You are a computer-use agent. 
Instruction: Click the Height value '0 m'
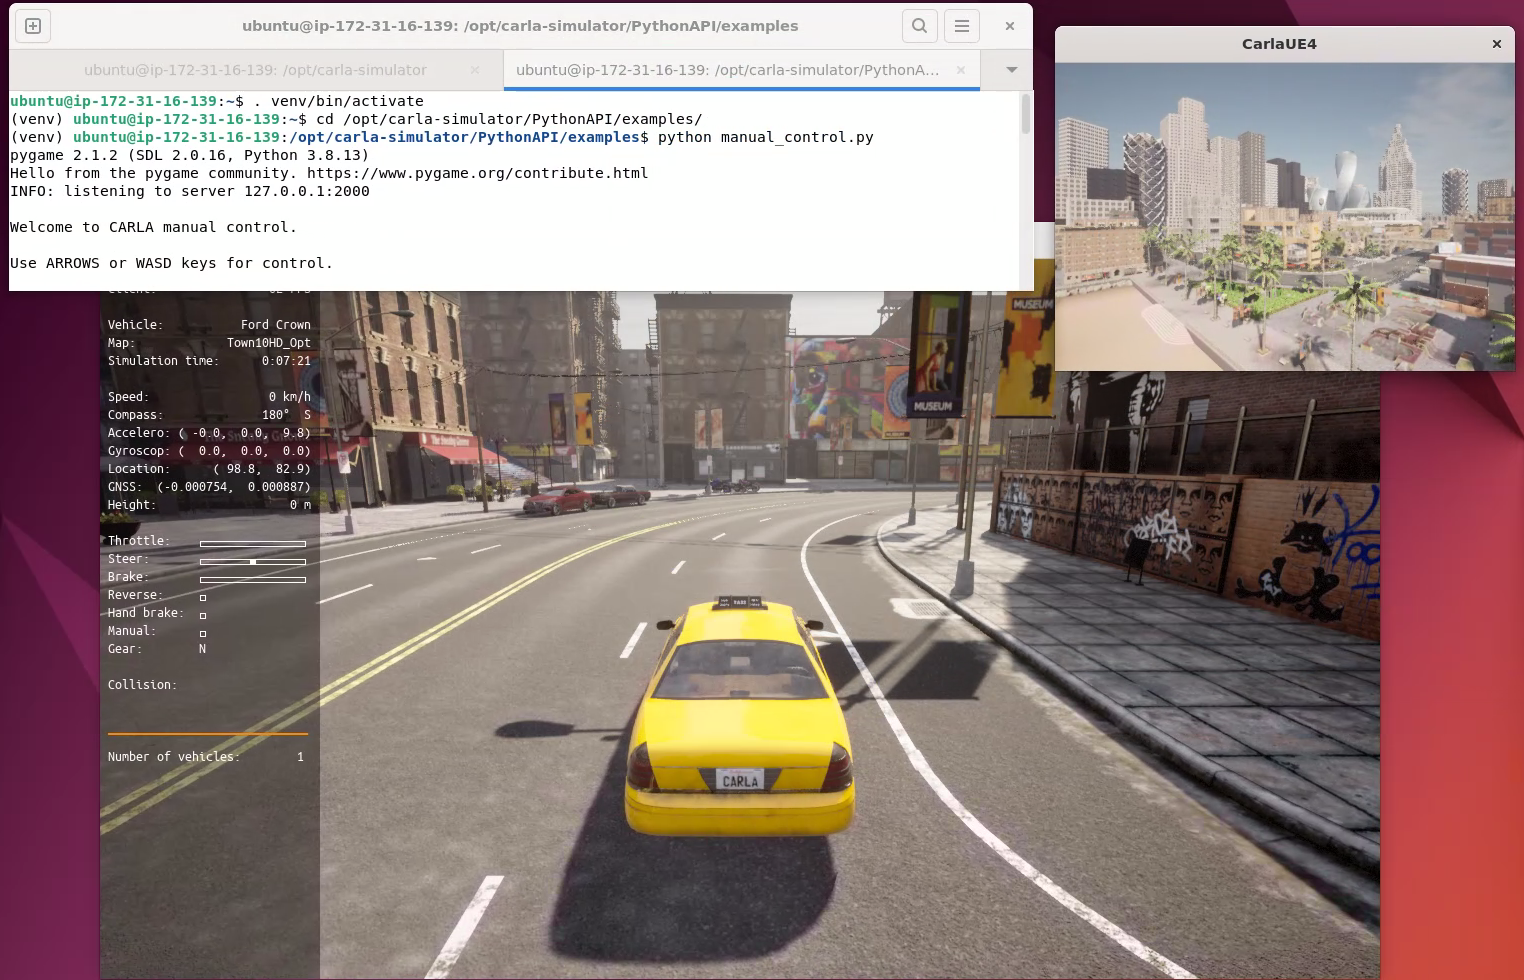(300, 505)
